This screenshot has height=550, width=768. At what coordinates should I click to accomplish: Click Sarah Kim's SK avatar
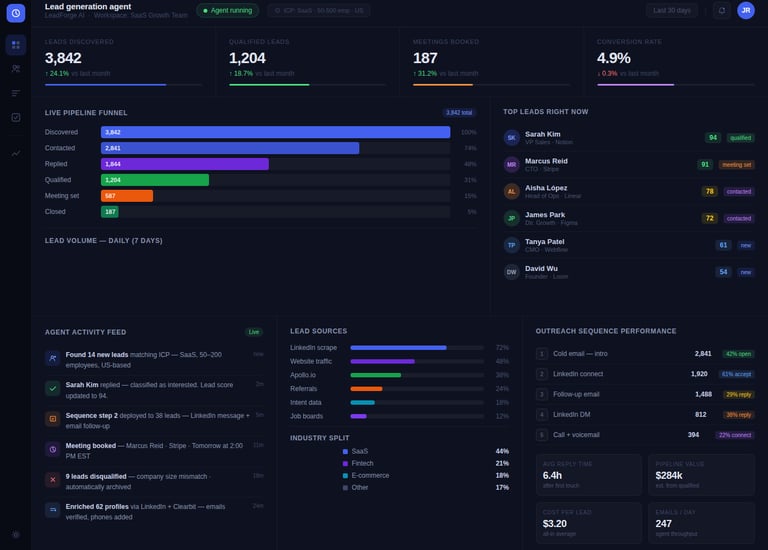[x=511, y=138]
